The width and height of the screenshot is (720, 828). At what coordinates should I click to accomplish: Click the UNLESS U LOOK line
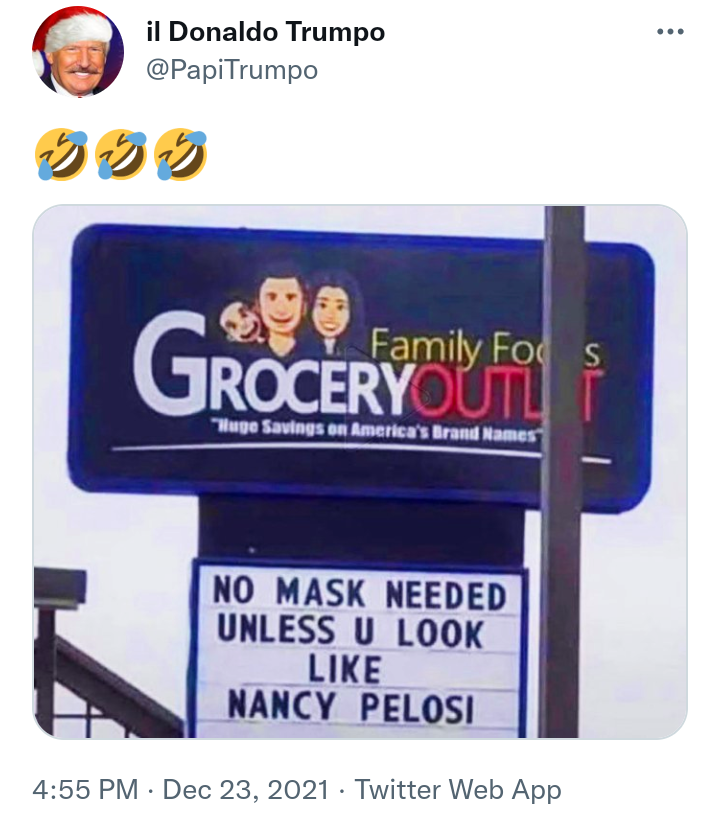tap(350, 631)
